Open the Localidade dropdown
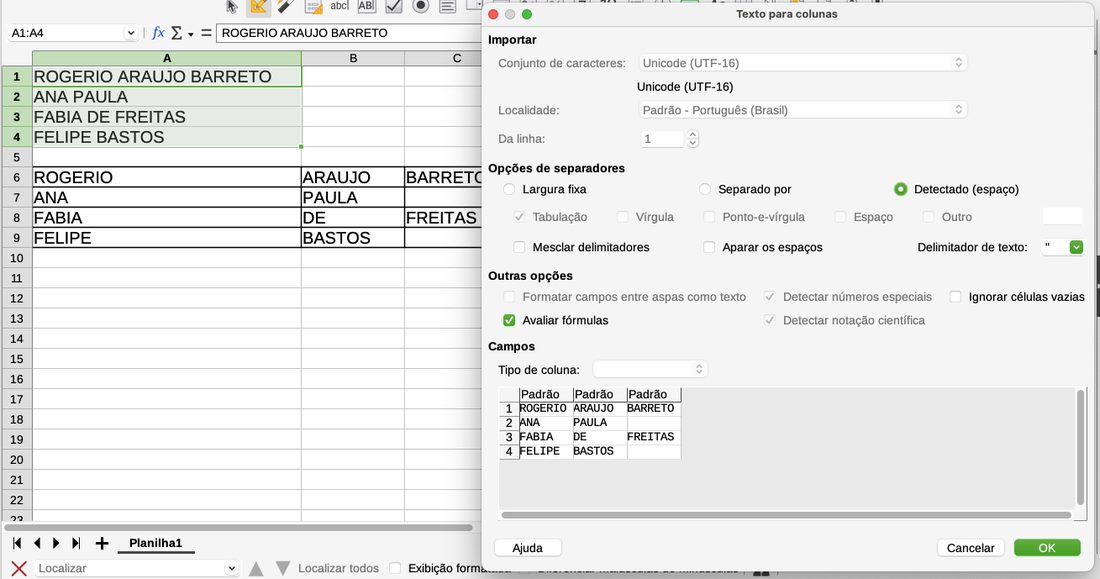1100x579 pixels. [x=803, y=109]
